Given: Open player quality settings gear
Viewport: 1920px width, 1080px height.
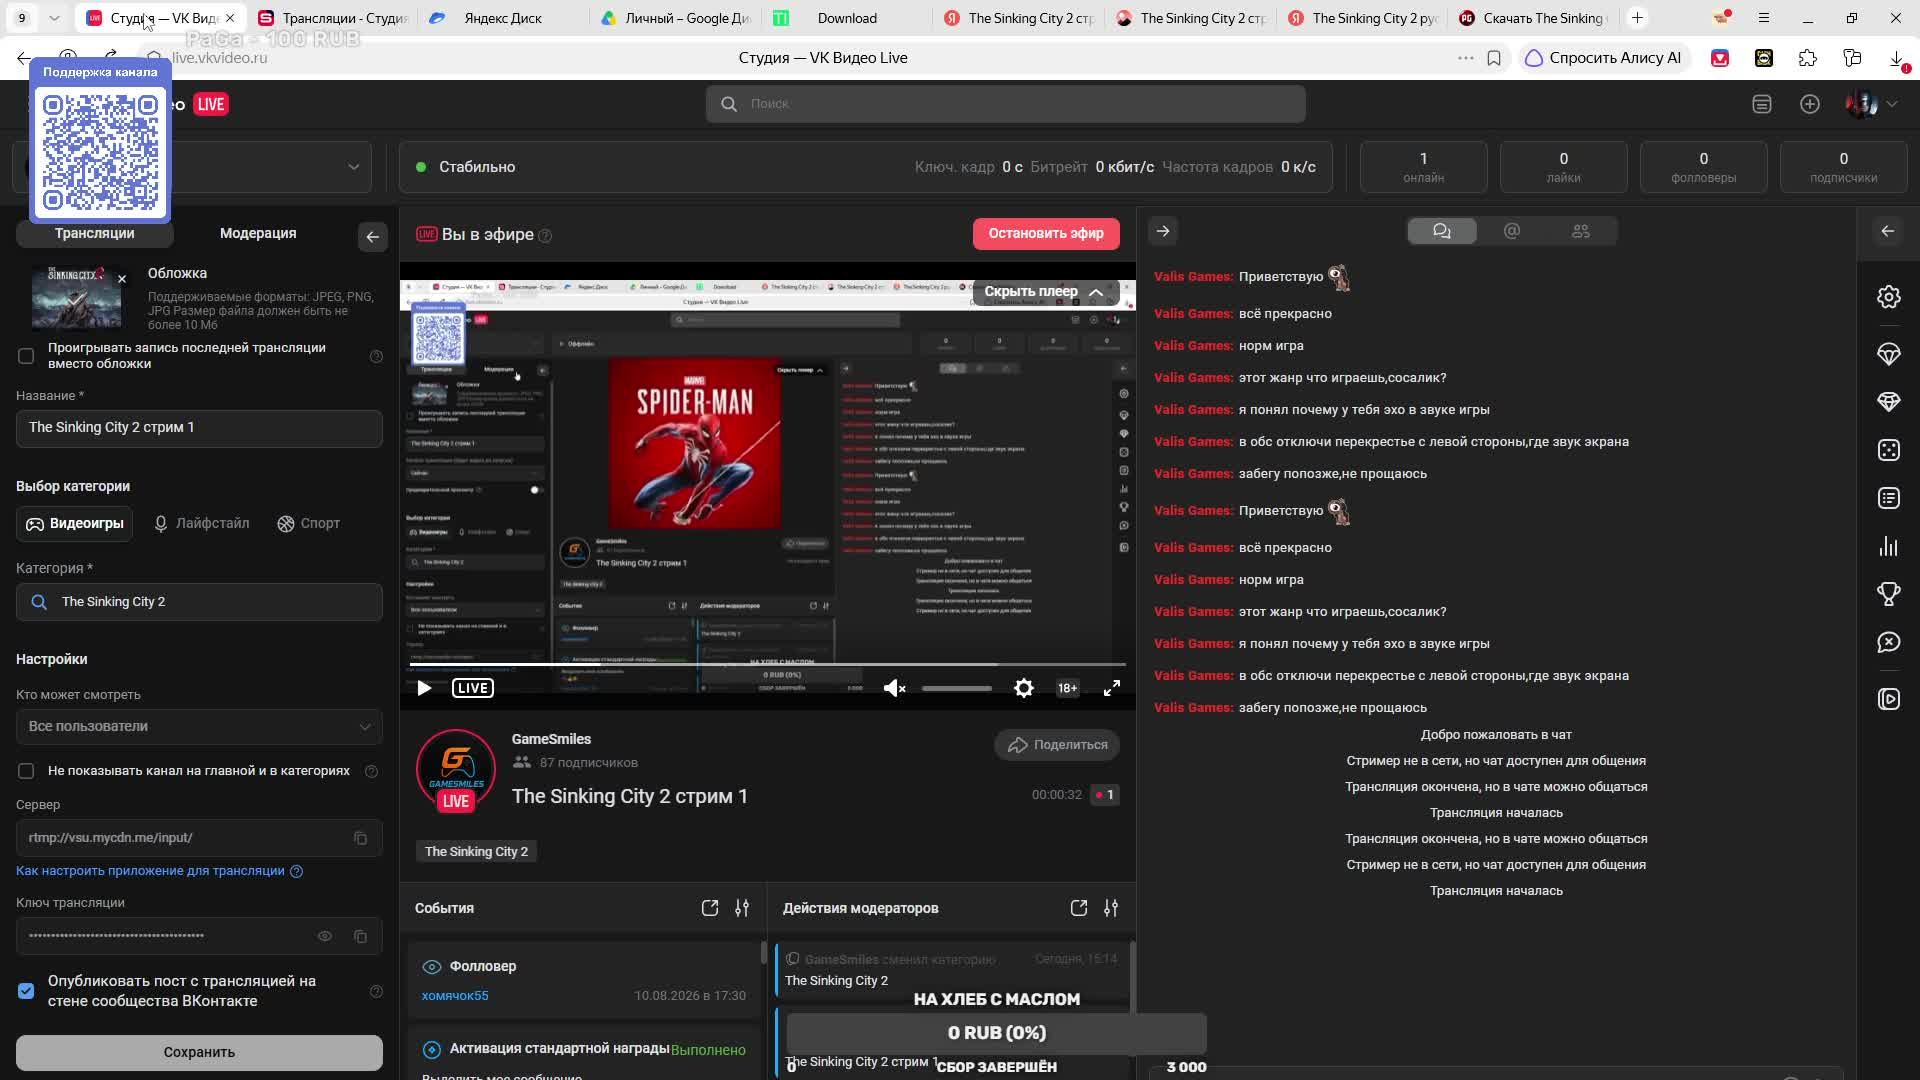Looking at the screenshot, I should click(1023, 688).
